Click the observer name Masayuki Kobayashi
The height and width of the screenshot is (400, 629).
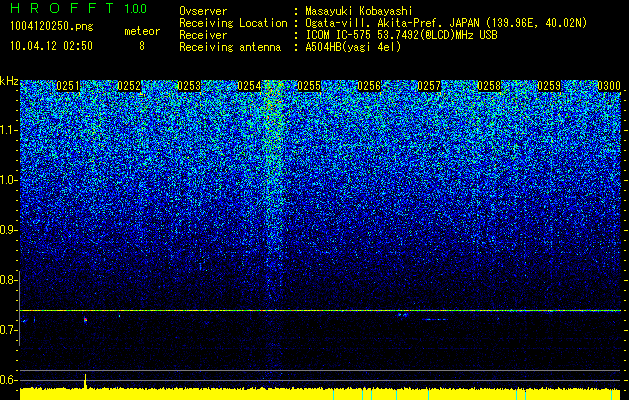tap(358, 11)
